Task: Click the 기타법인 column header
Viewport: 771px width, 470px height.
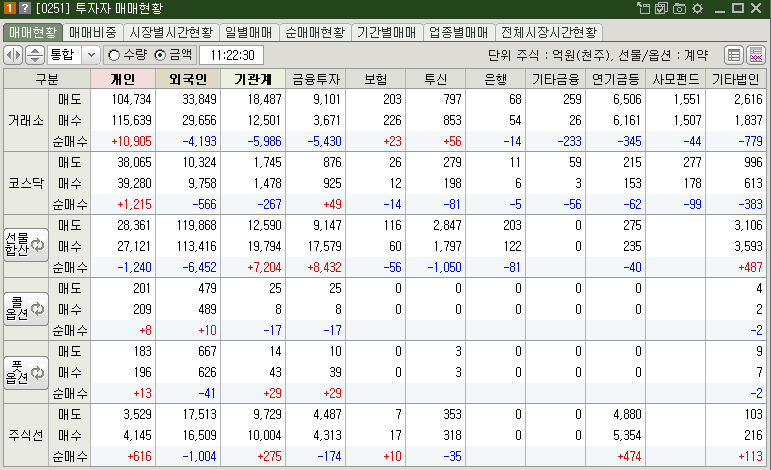Action: pyautogui.click(x=736, y=79)
